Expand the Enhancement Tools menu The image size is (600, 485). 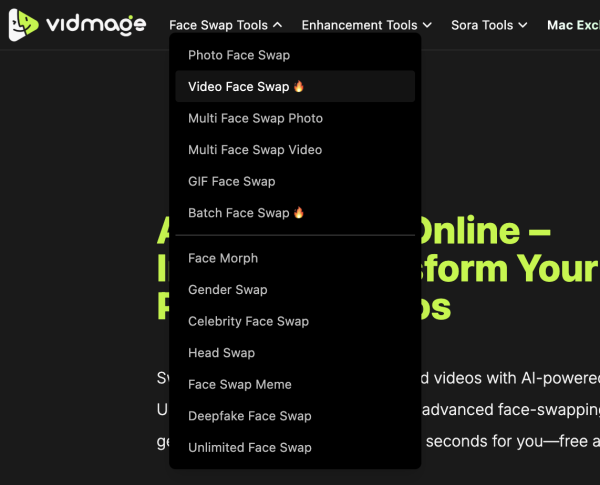tap(366, 25)
